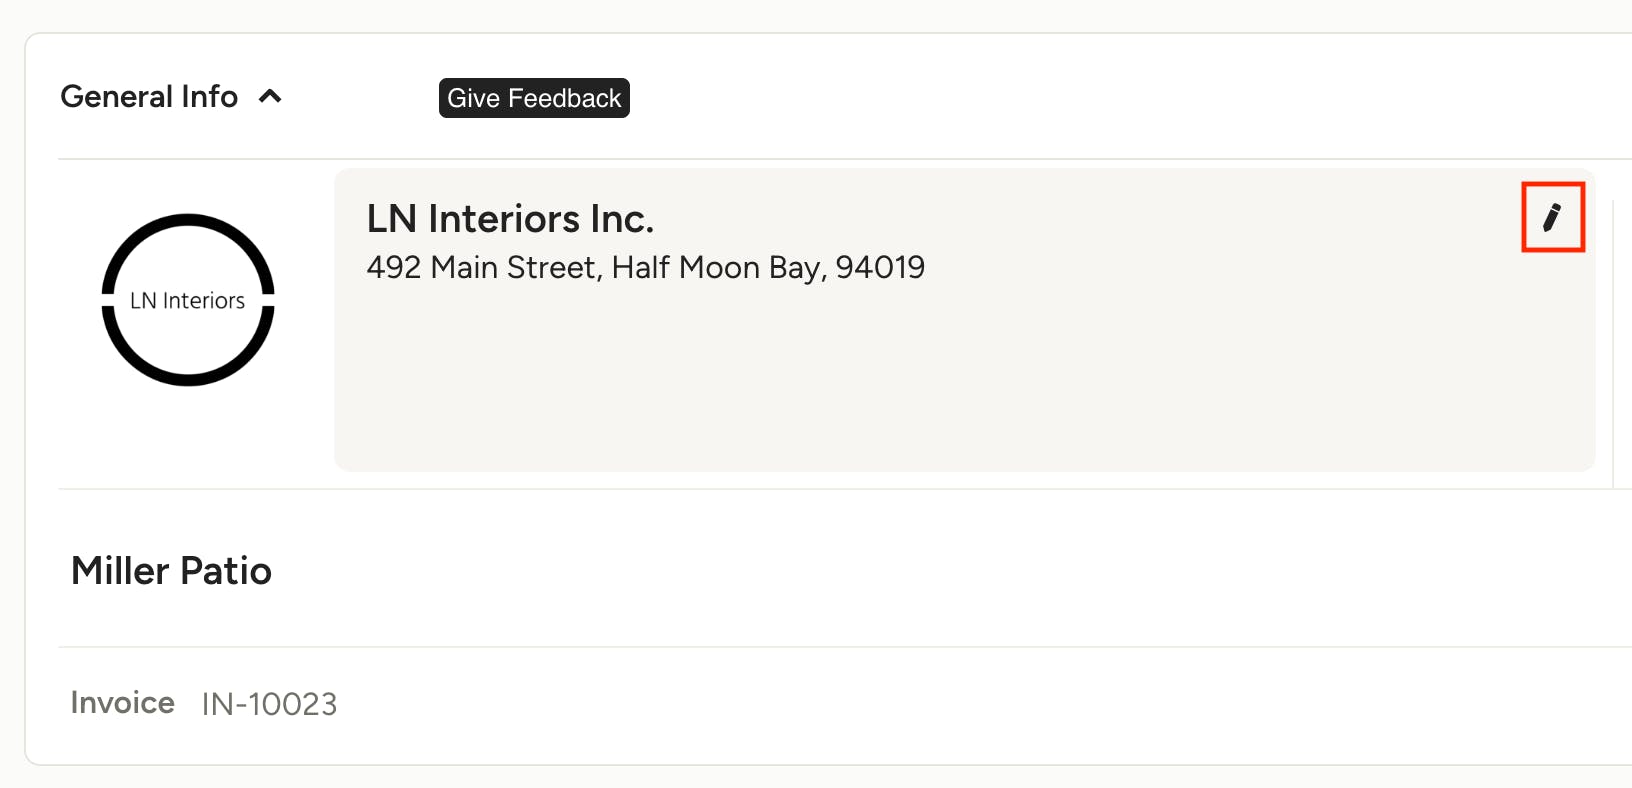Click the 94019 zip code

coord(880,268)
